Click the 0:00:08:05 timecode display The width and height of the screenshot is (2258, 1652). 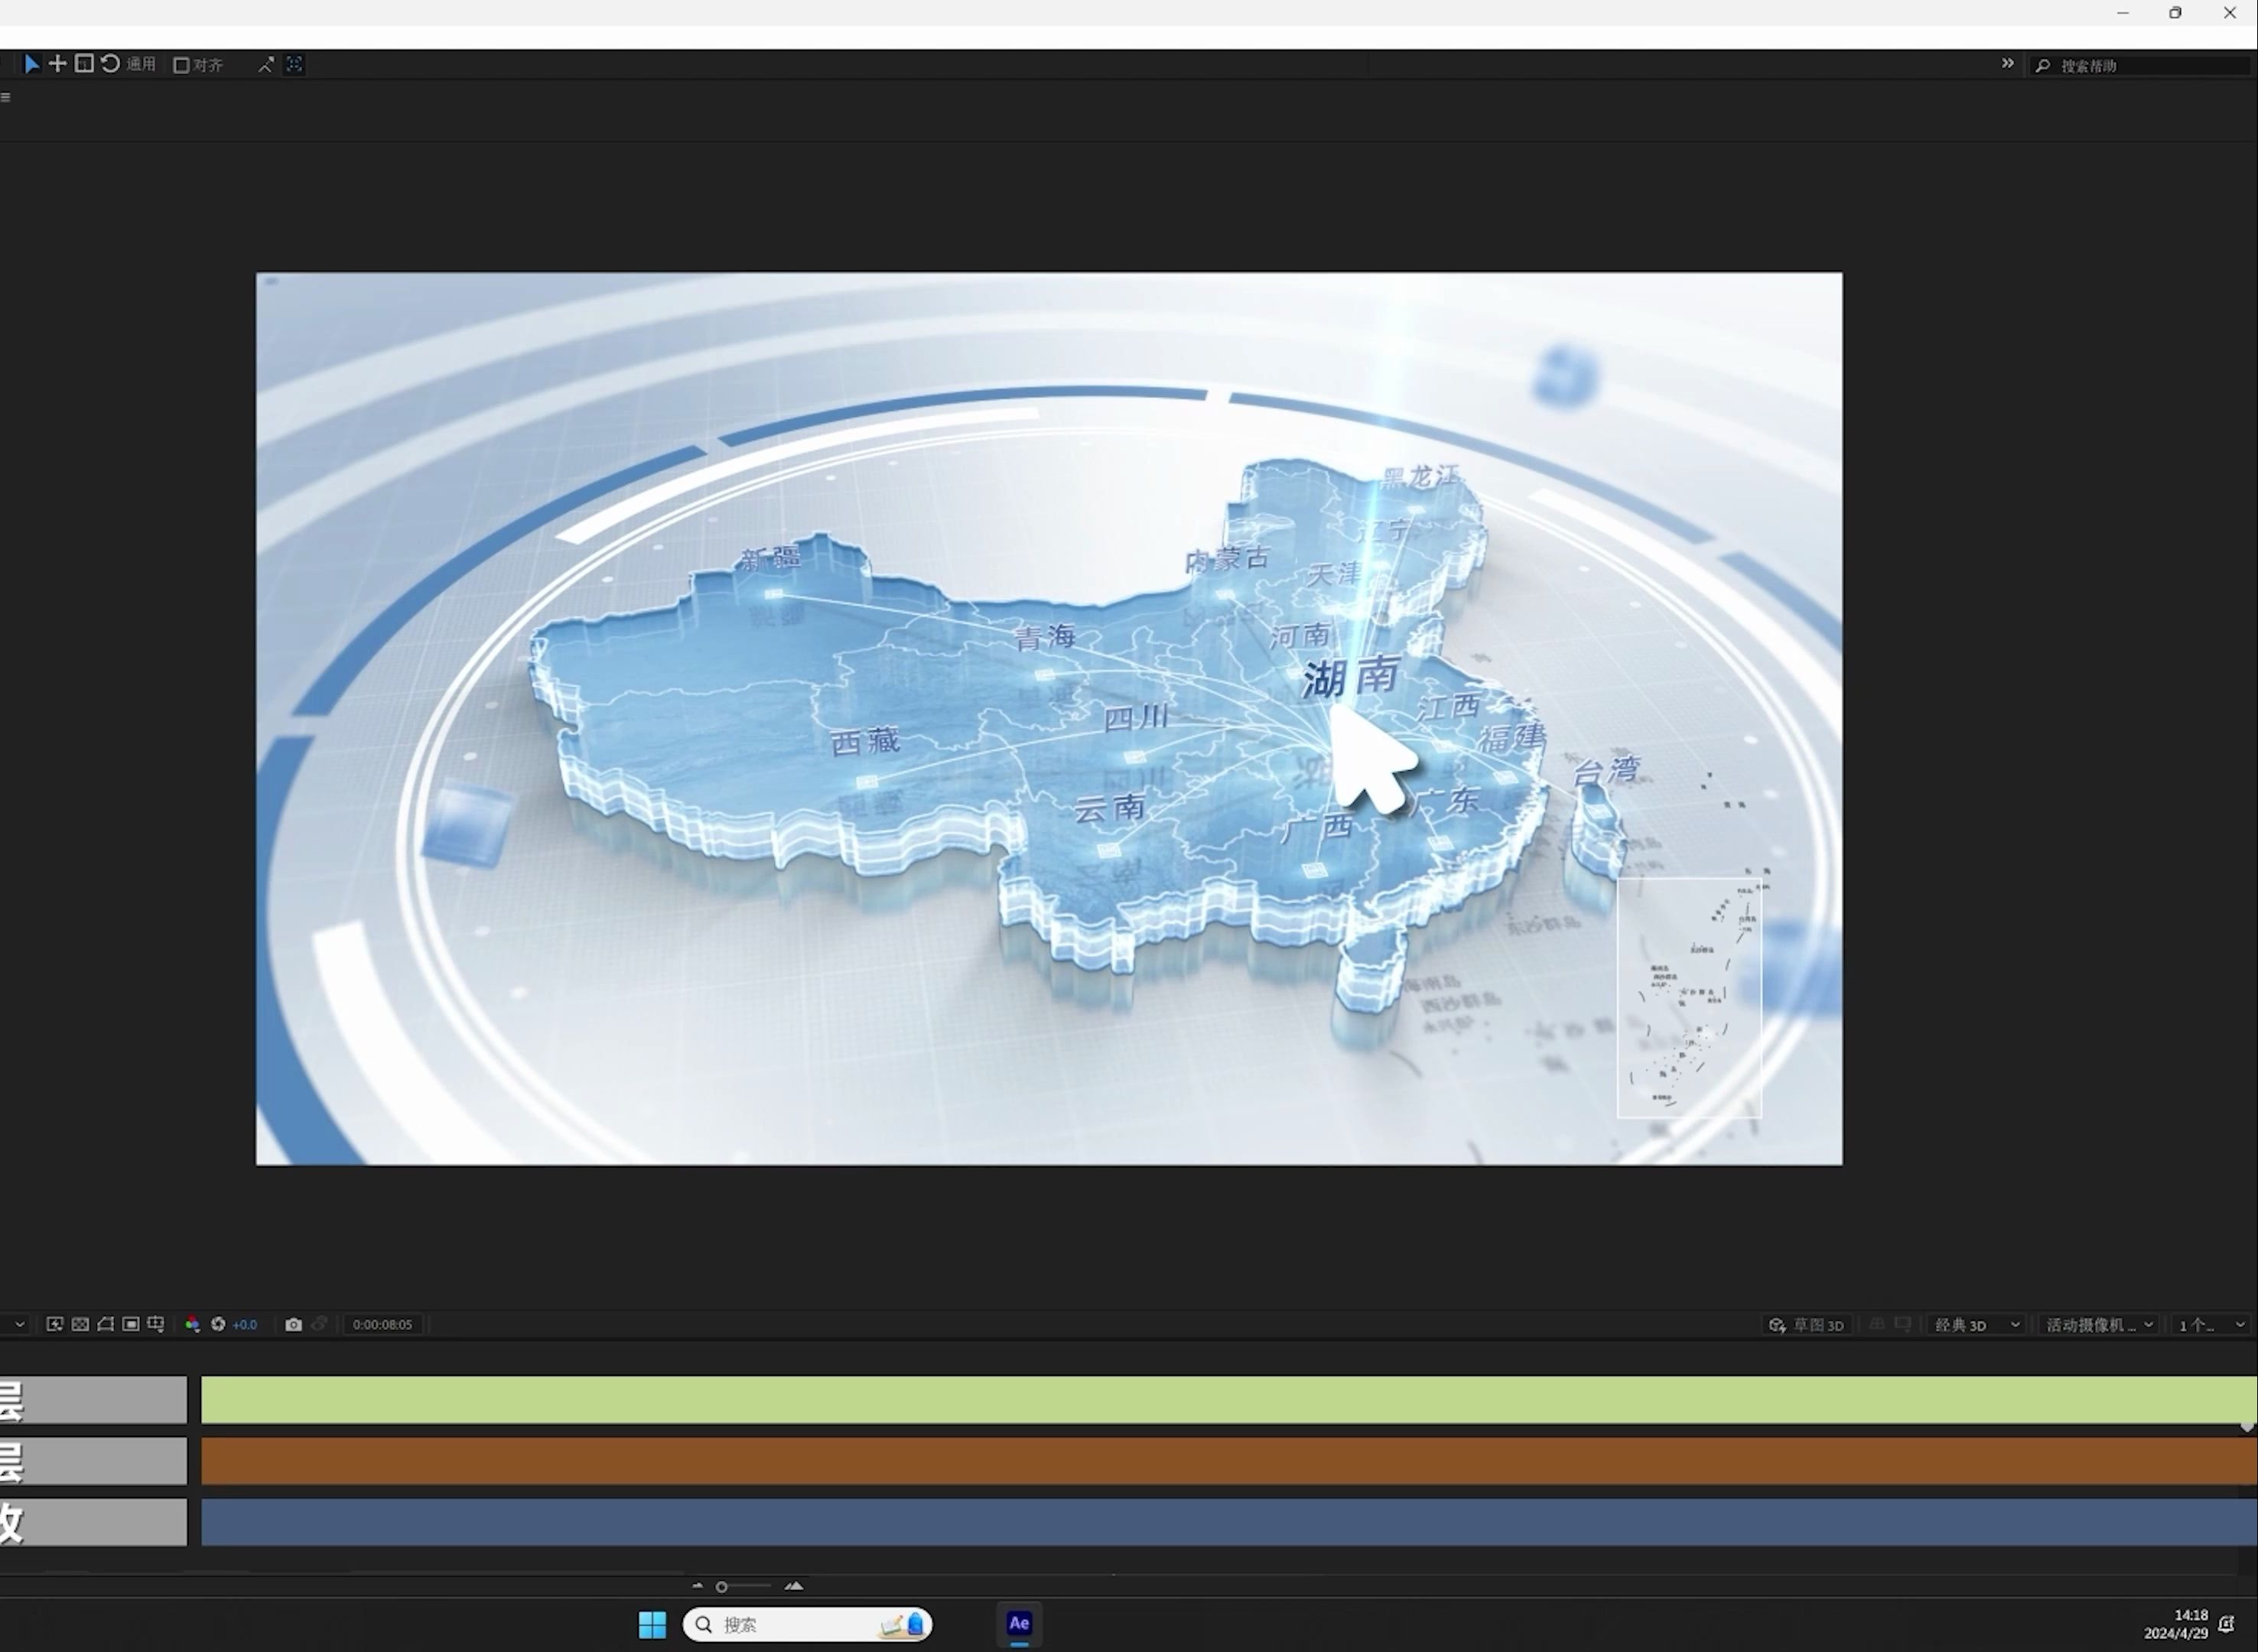point(382,1324)
